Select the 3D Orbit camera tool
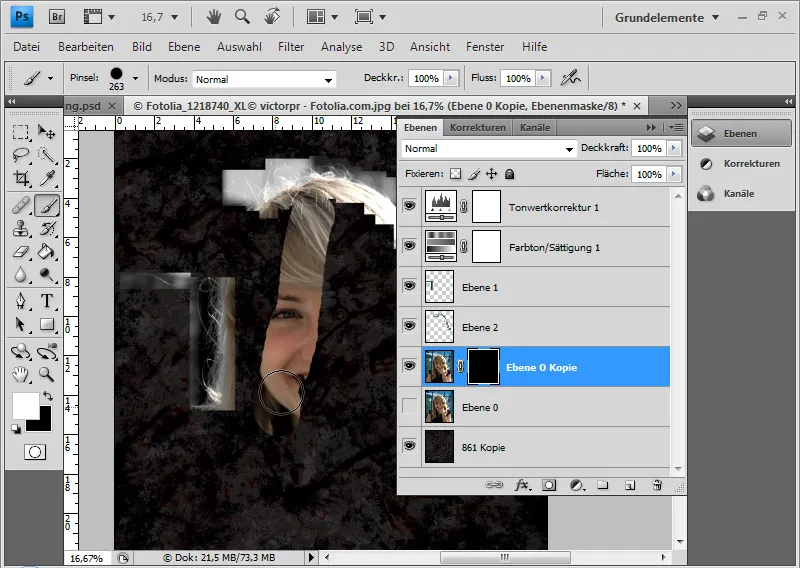Image resolution: width=800 pixels, height=568 pixels. point(47,352)
